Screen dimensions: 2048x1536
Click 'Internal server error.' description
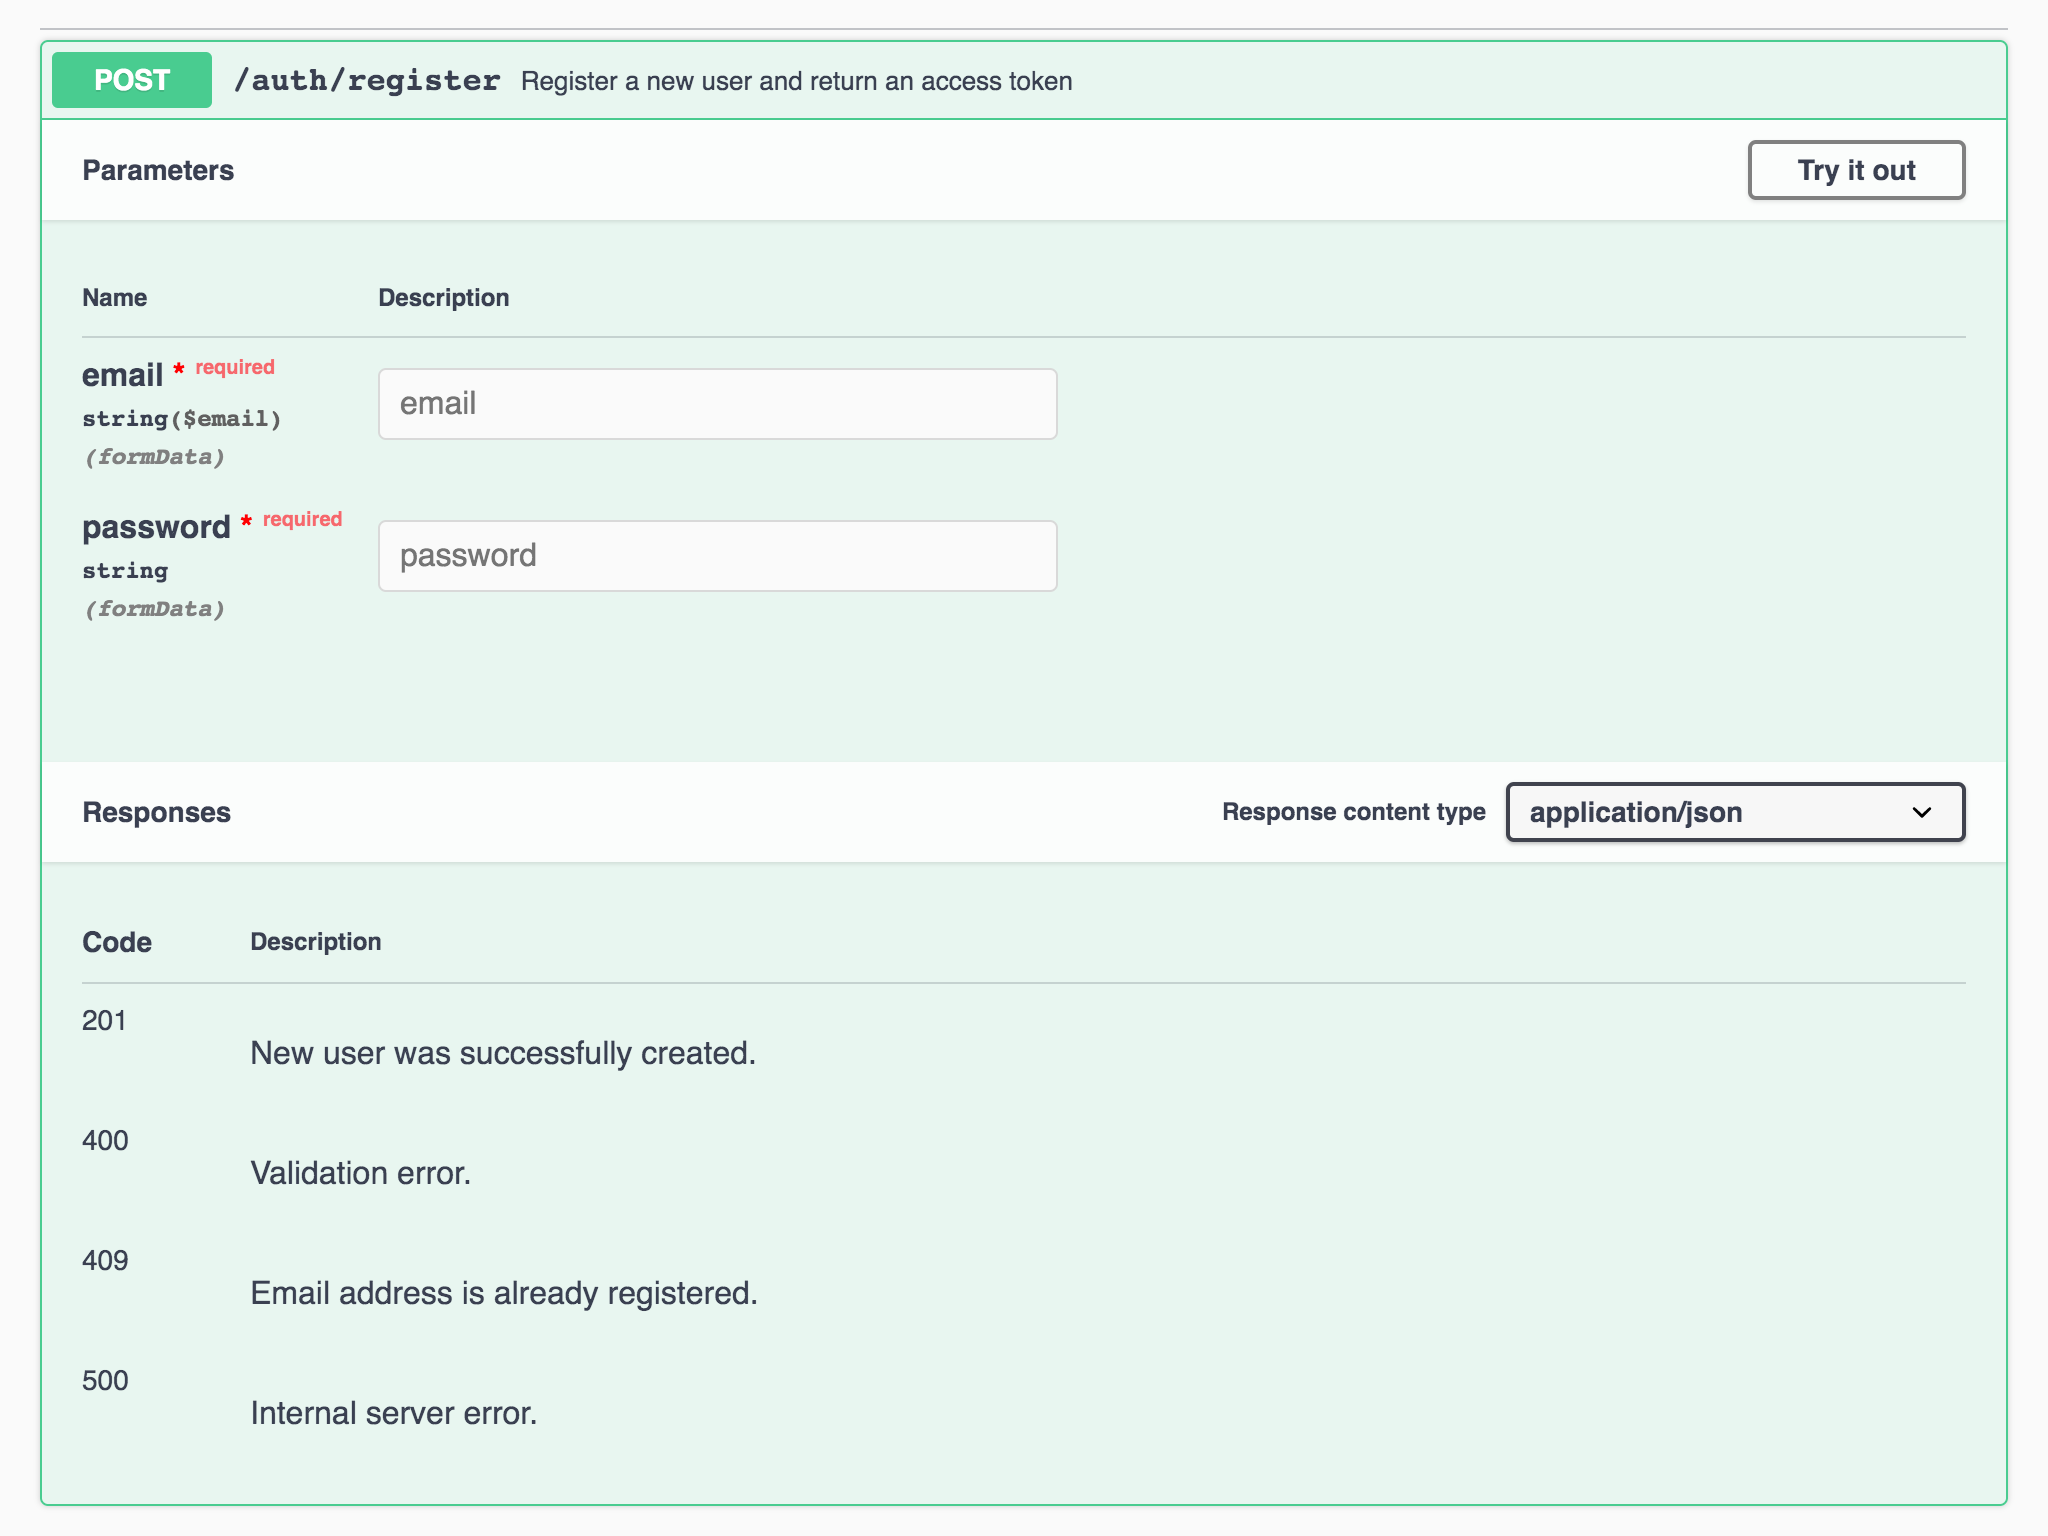point(394,1413)
